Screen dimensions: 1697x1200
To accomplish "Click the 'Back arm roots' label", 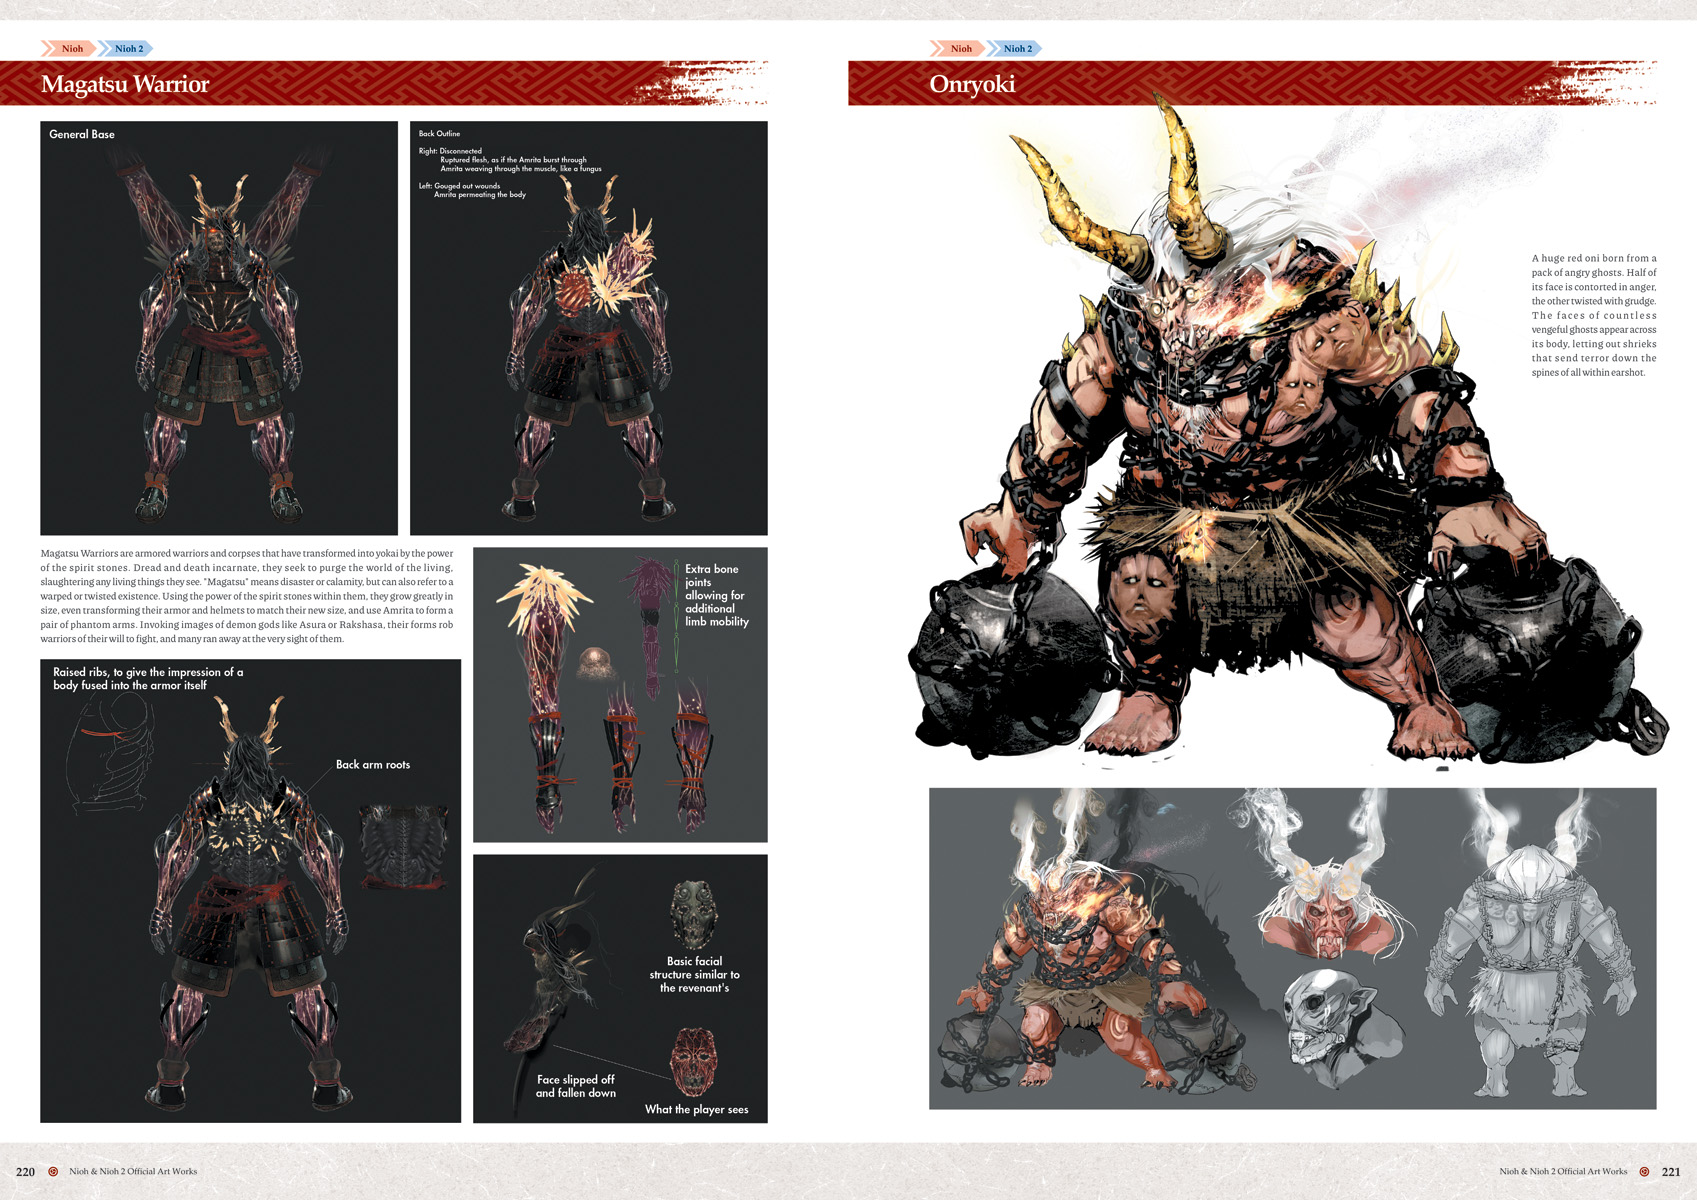I will click(x=372, y=765).
